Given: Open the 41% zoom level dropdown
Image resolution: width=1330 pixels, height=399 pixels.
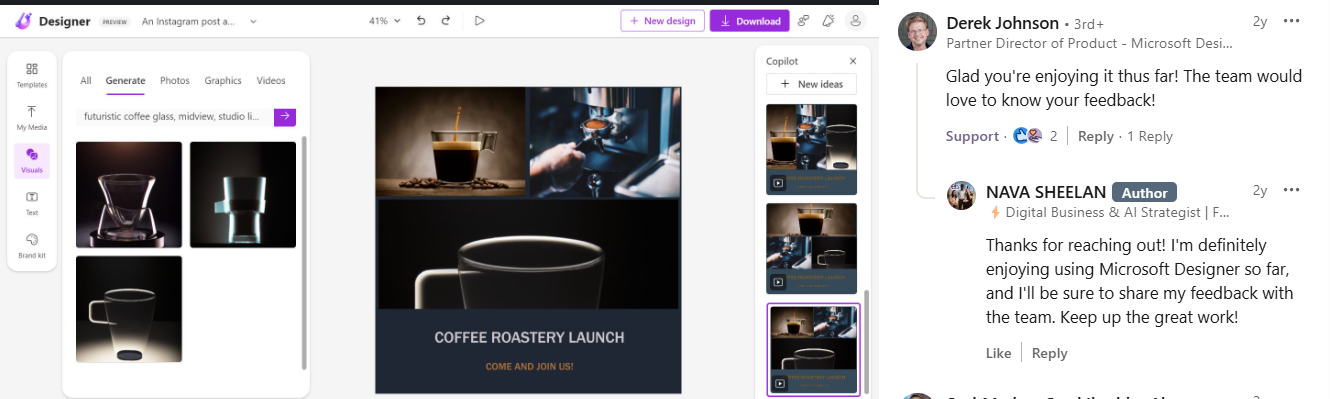Looking at the screenshot, I should click(385, 20).
